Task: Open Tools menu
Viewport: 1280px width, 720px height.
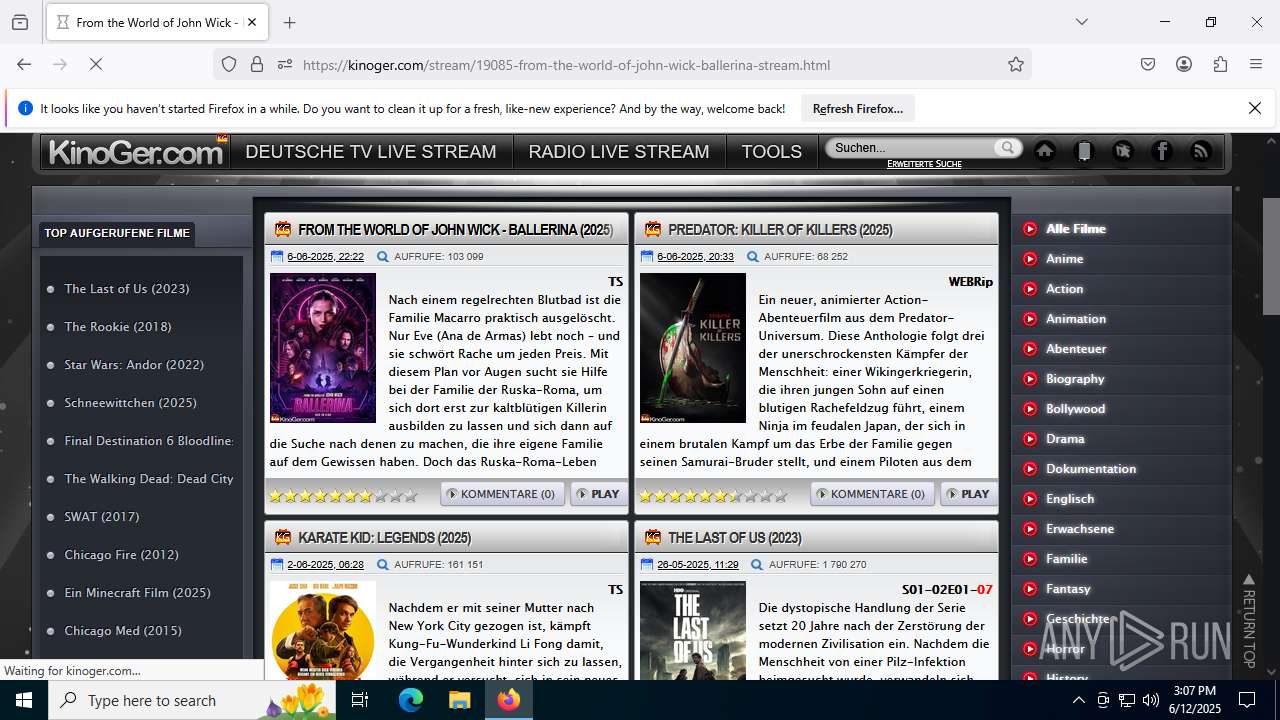Action: click(772, 152)
